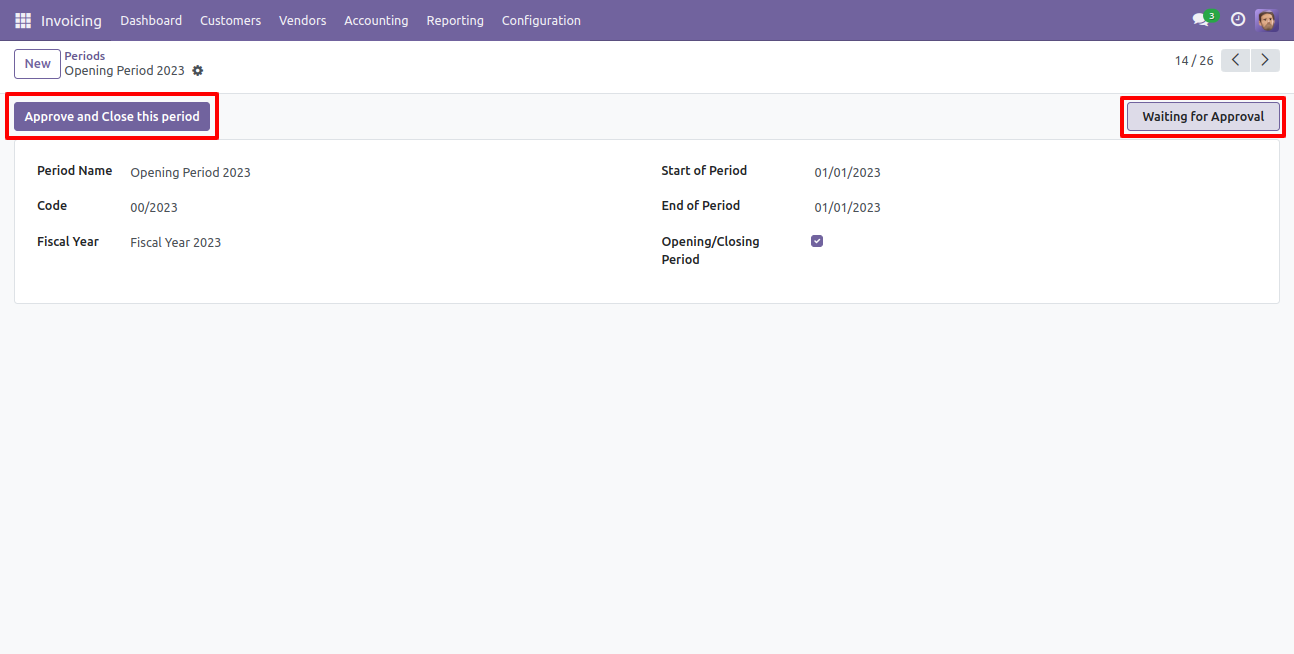Image resolution: width=1294 pixels, height=654 pixels.
Task: Open the activities clock icon
Action: point(1238,20)
